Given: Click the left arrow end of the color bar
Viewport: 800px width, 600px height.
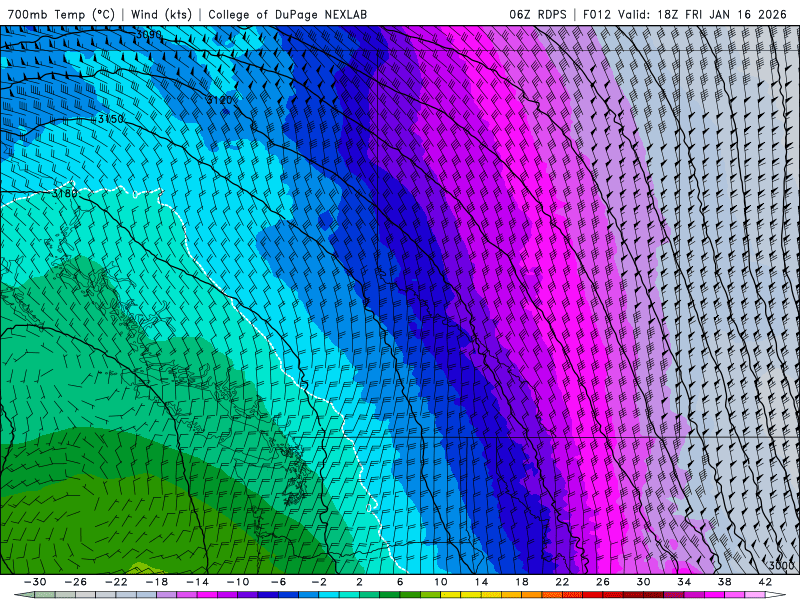Looking at the screenshot, I should tap(24, 596).
